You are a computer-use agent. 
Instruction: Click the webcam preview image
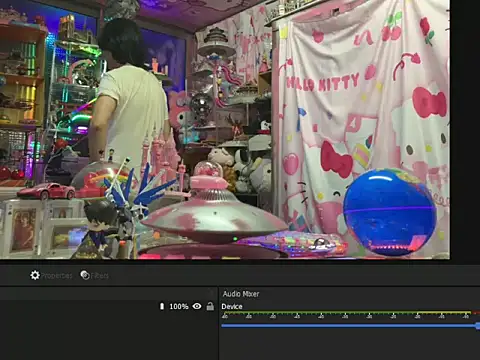225,129
